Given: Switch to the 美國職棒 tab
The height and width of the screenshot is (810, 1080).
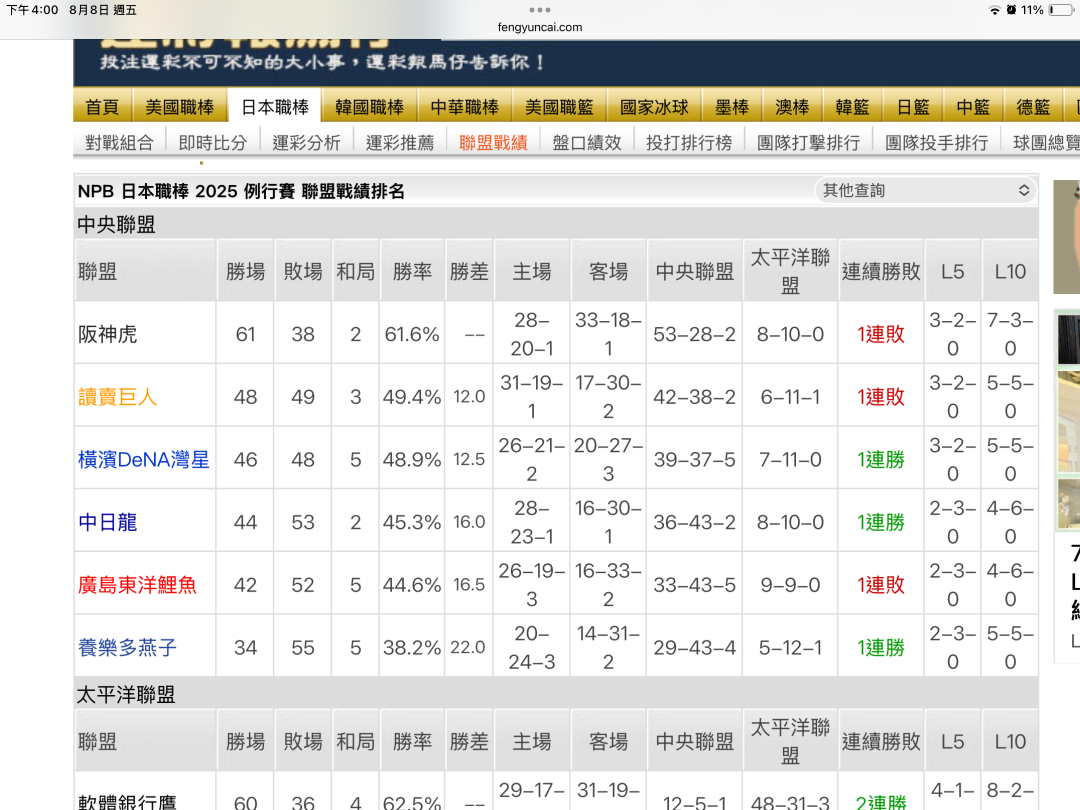Looking at the screenshot, I should [x=180, y=107].
